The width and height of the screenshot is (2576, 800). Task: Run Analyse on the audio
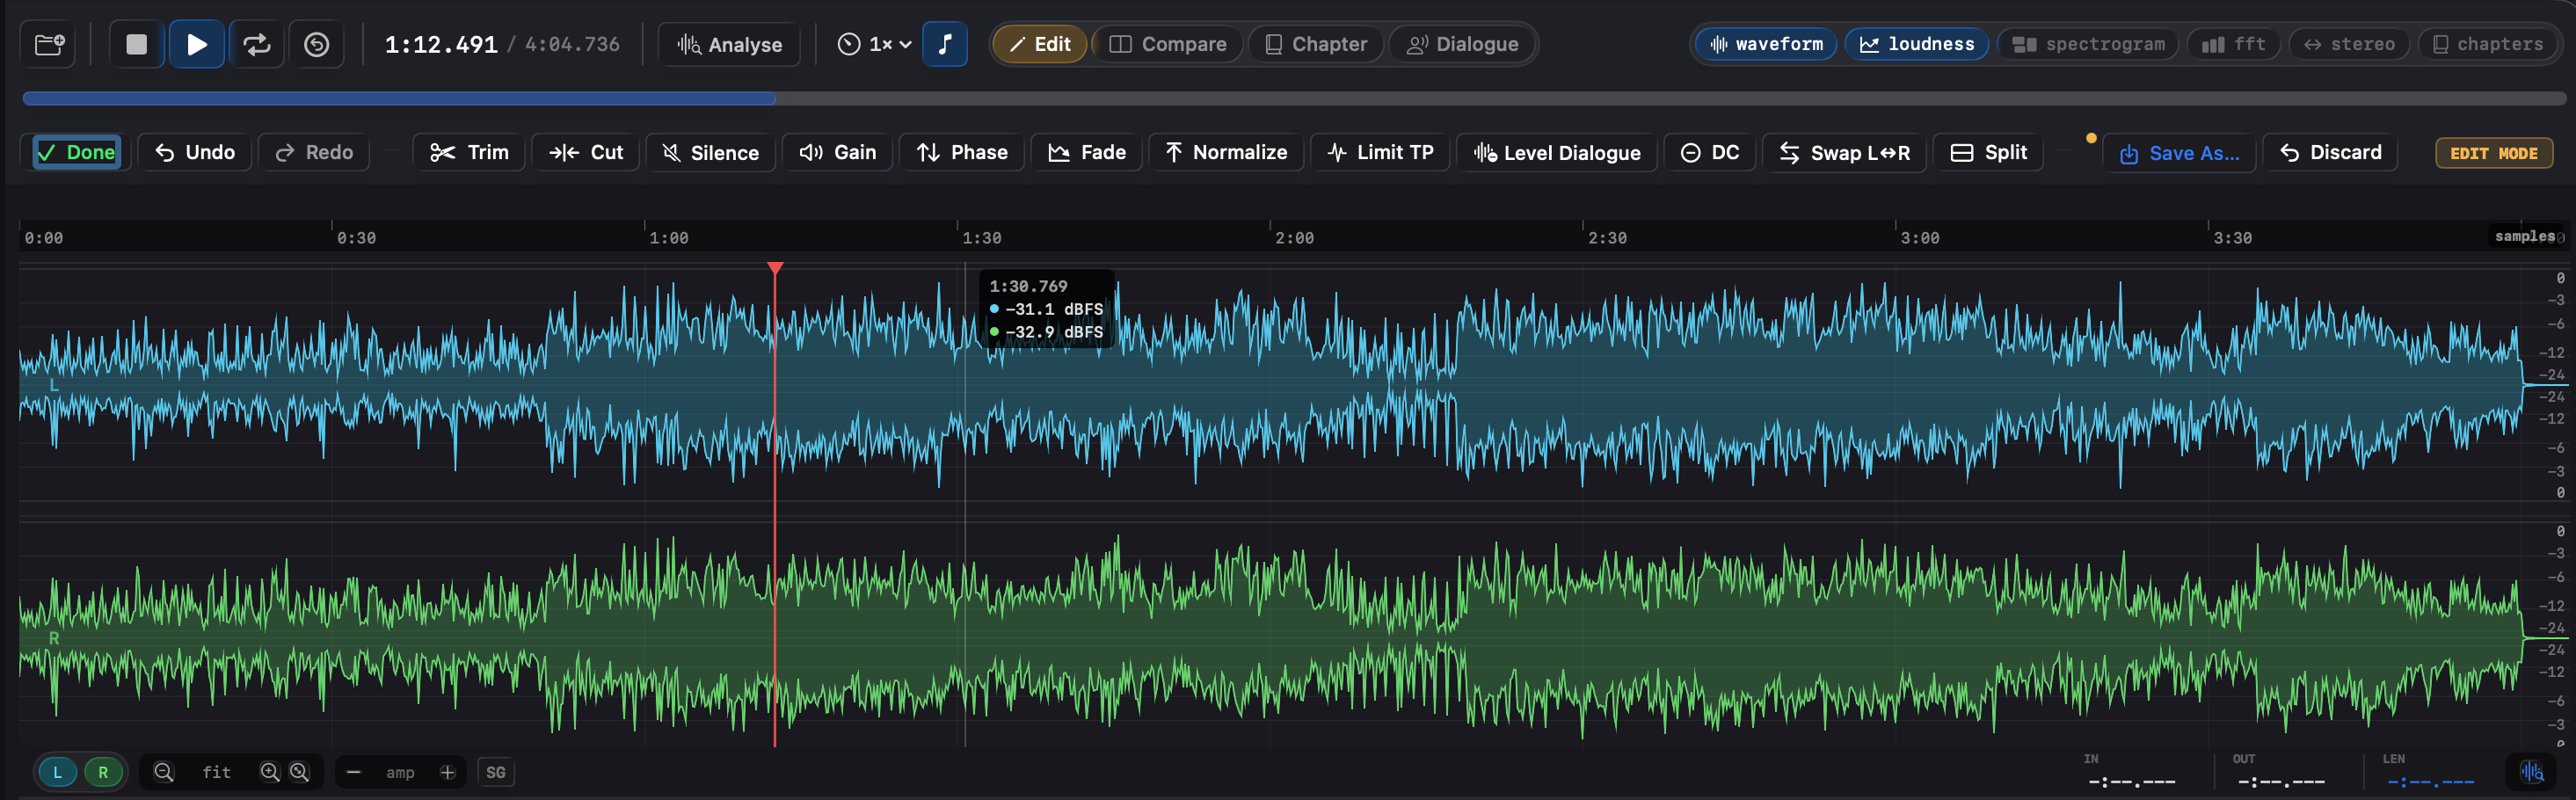[x=729, y=45]
